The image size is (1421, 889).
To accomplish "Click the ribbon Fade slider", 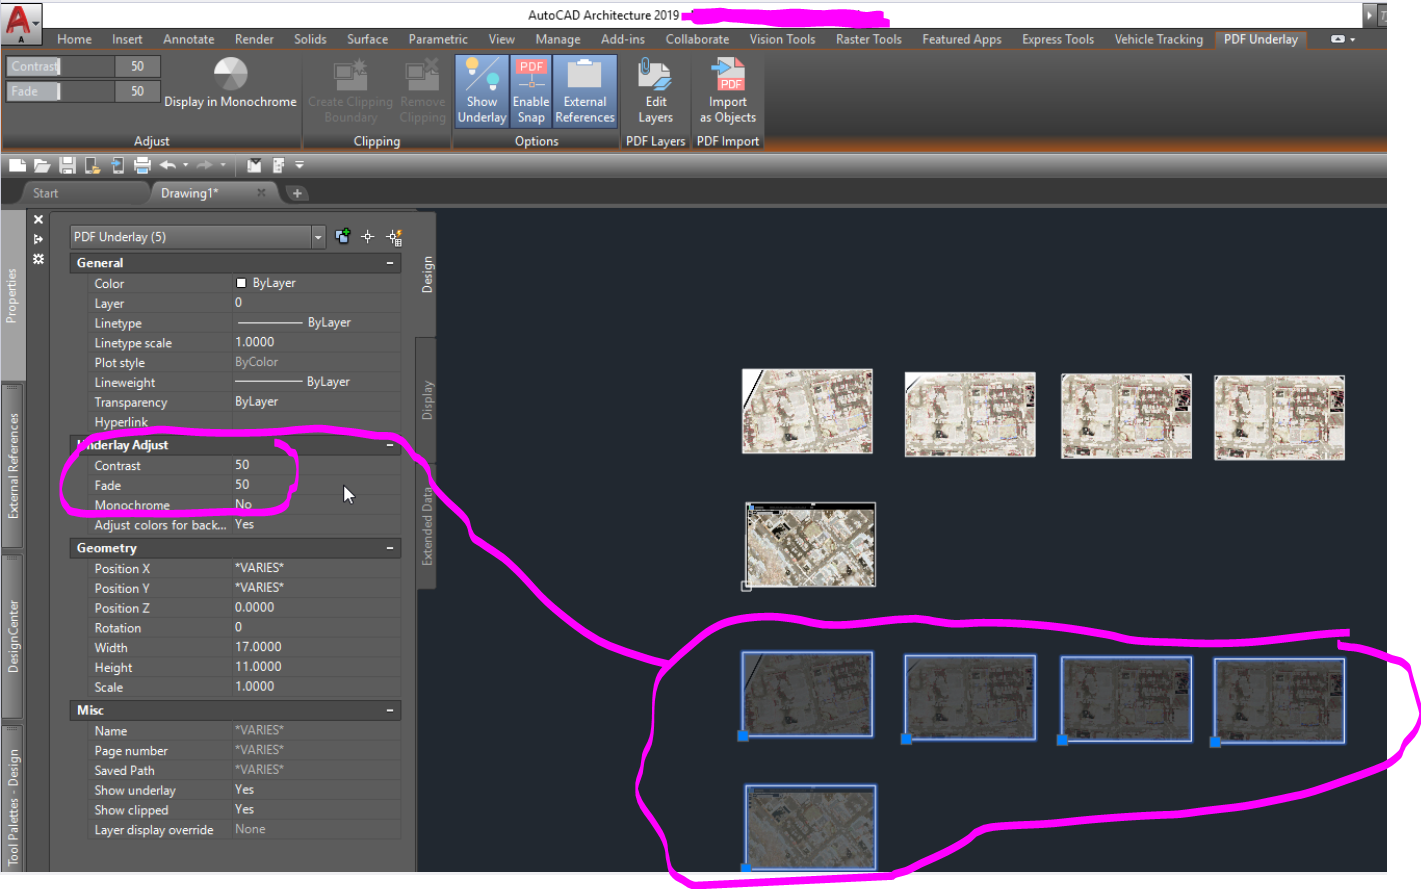I will point(61,91).
